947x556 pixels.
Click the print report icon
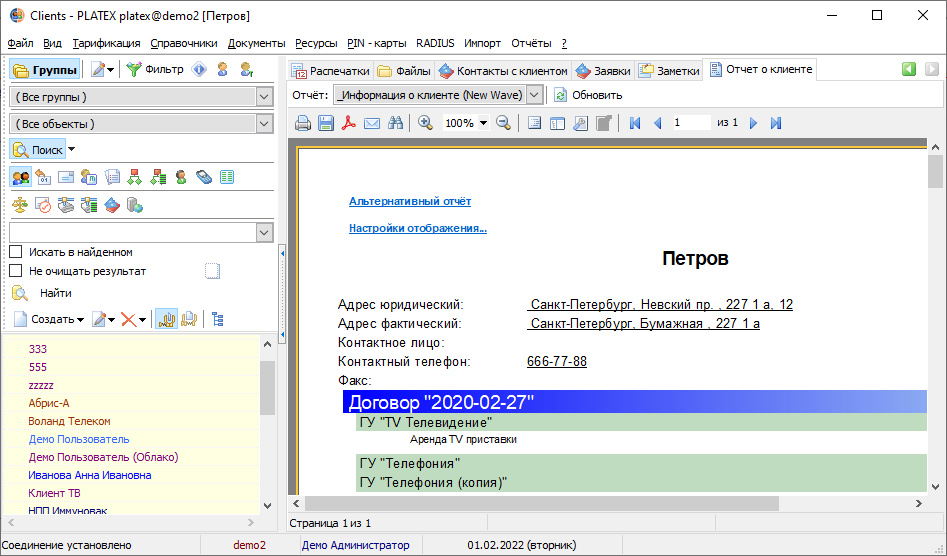click(303, 123)
